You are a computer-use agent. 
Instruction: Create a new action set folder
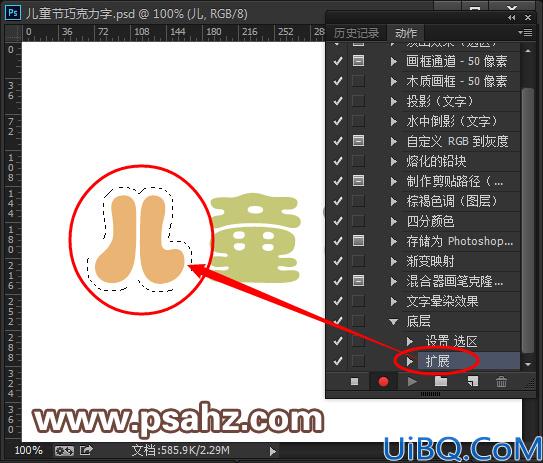point(441,381)
